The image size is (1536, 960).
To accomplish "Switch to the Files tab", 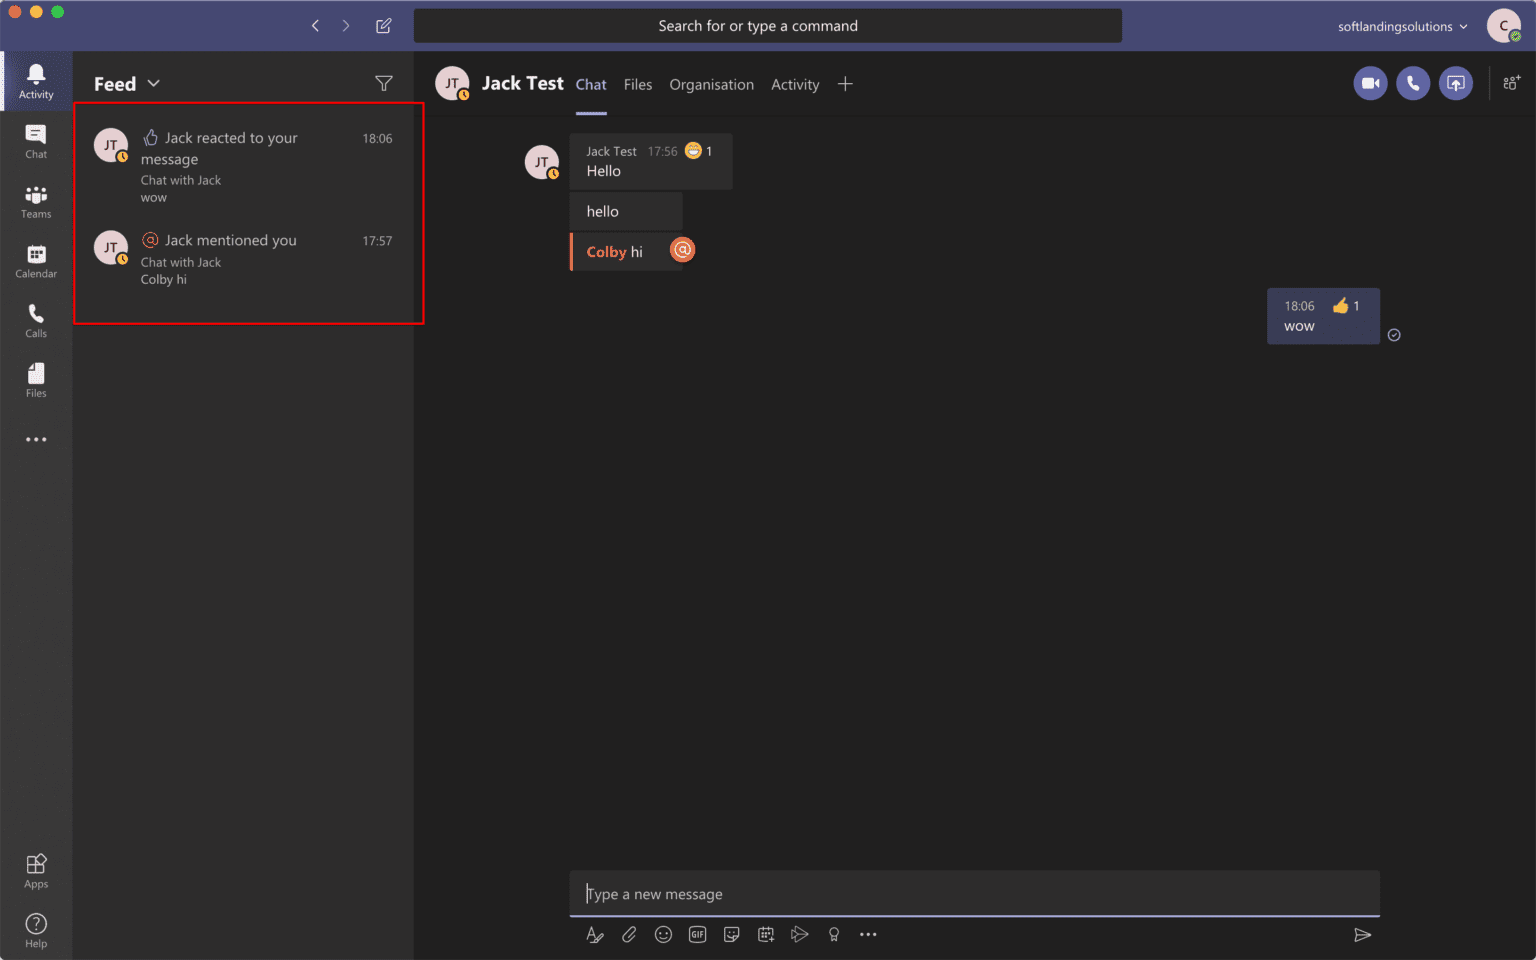I will click(637, 84).
